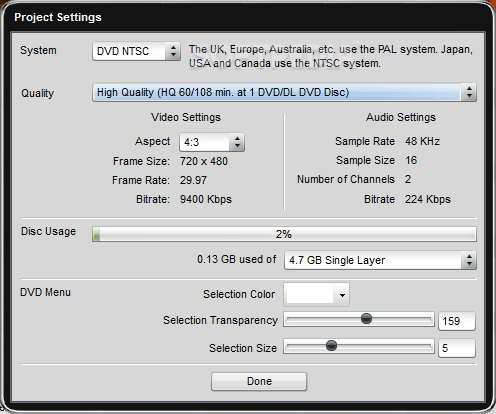Click the Disc Usage label
496x414 pixels.
tap(48, 231)
